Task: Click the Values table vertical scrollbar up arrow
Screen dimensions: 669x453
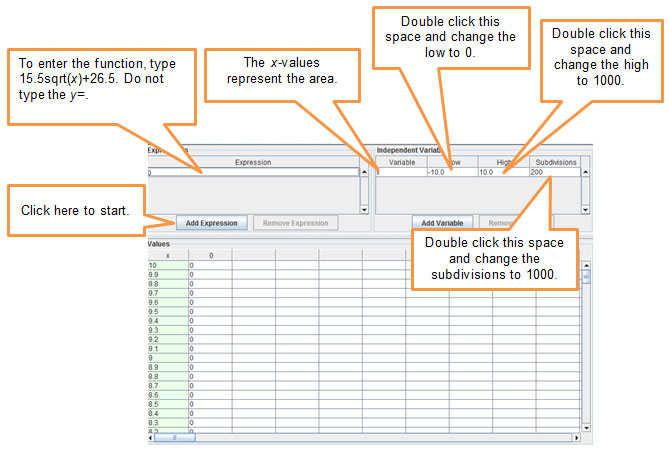Action: click(586, 265)
